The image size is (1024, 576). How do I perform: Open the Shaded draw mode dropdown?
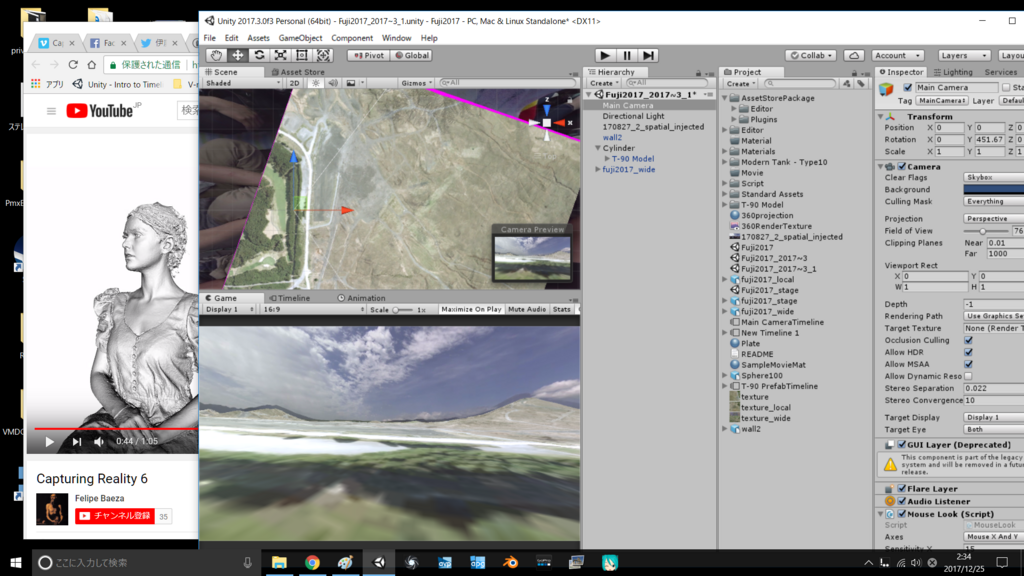(243, 83)
